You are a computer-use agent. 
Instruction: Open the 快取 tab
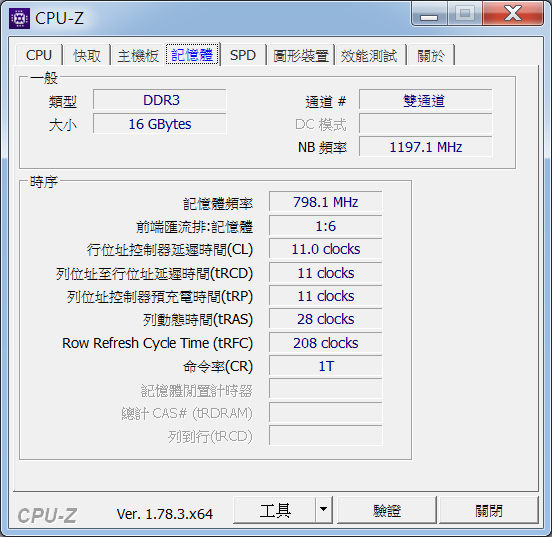87,56
